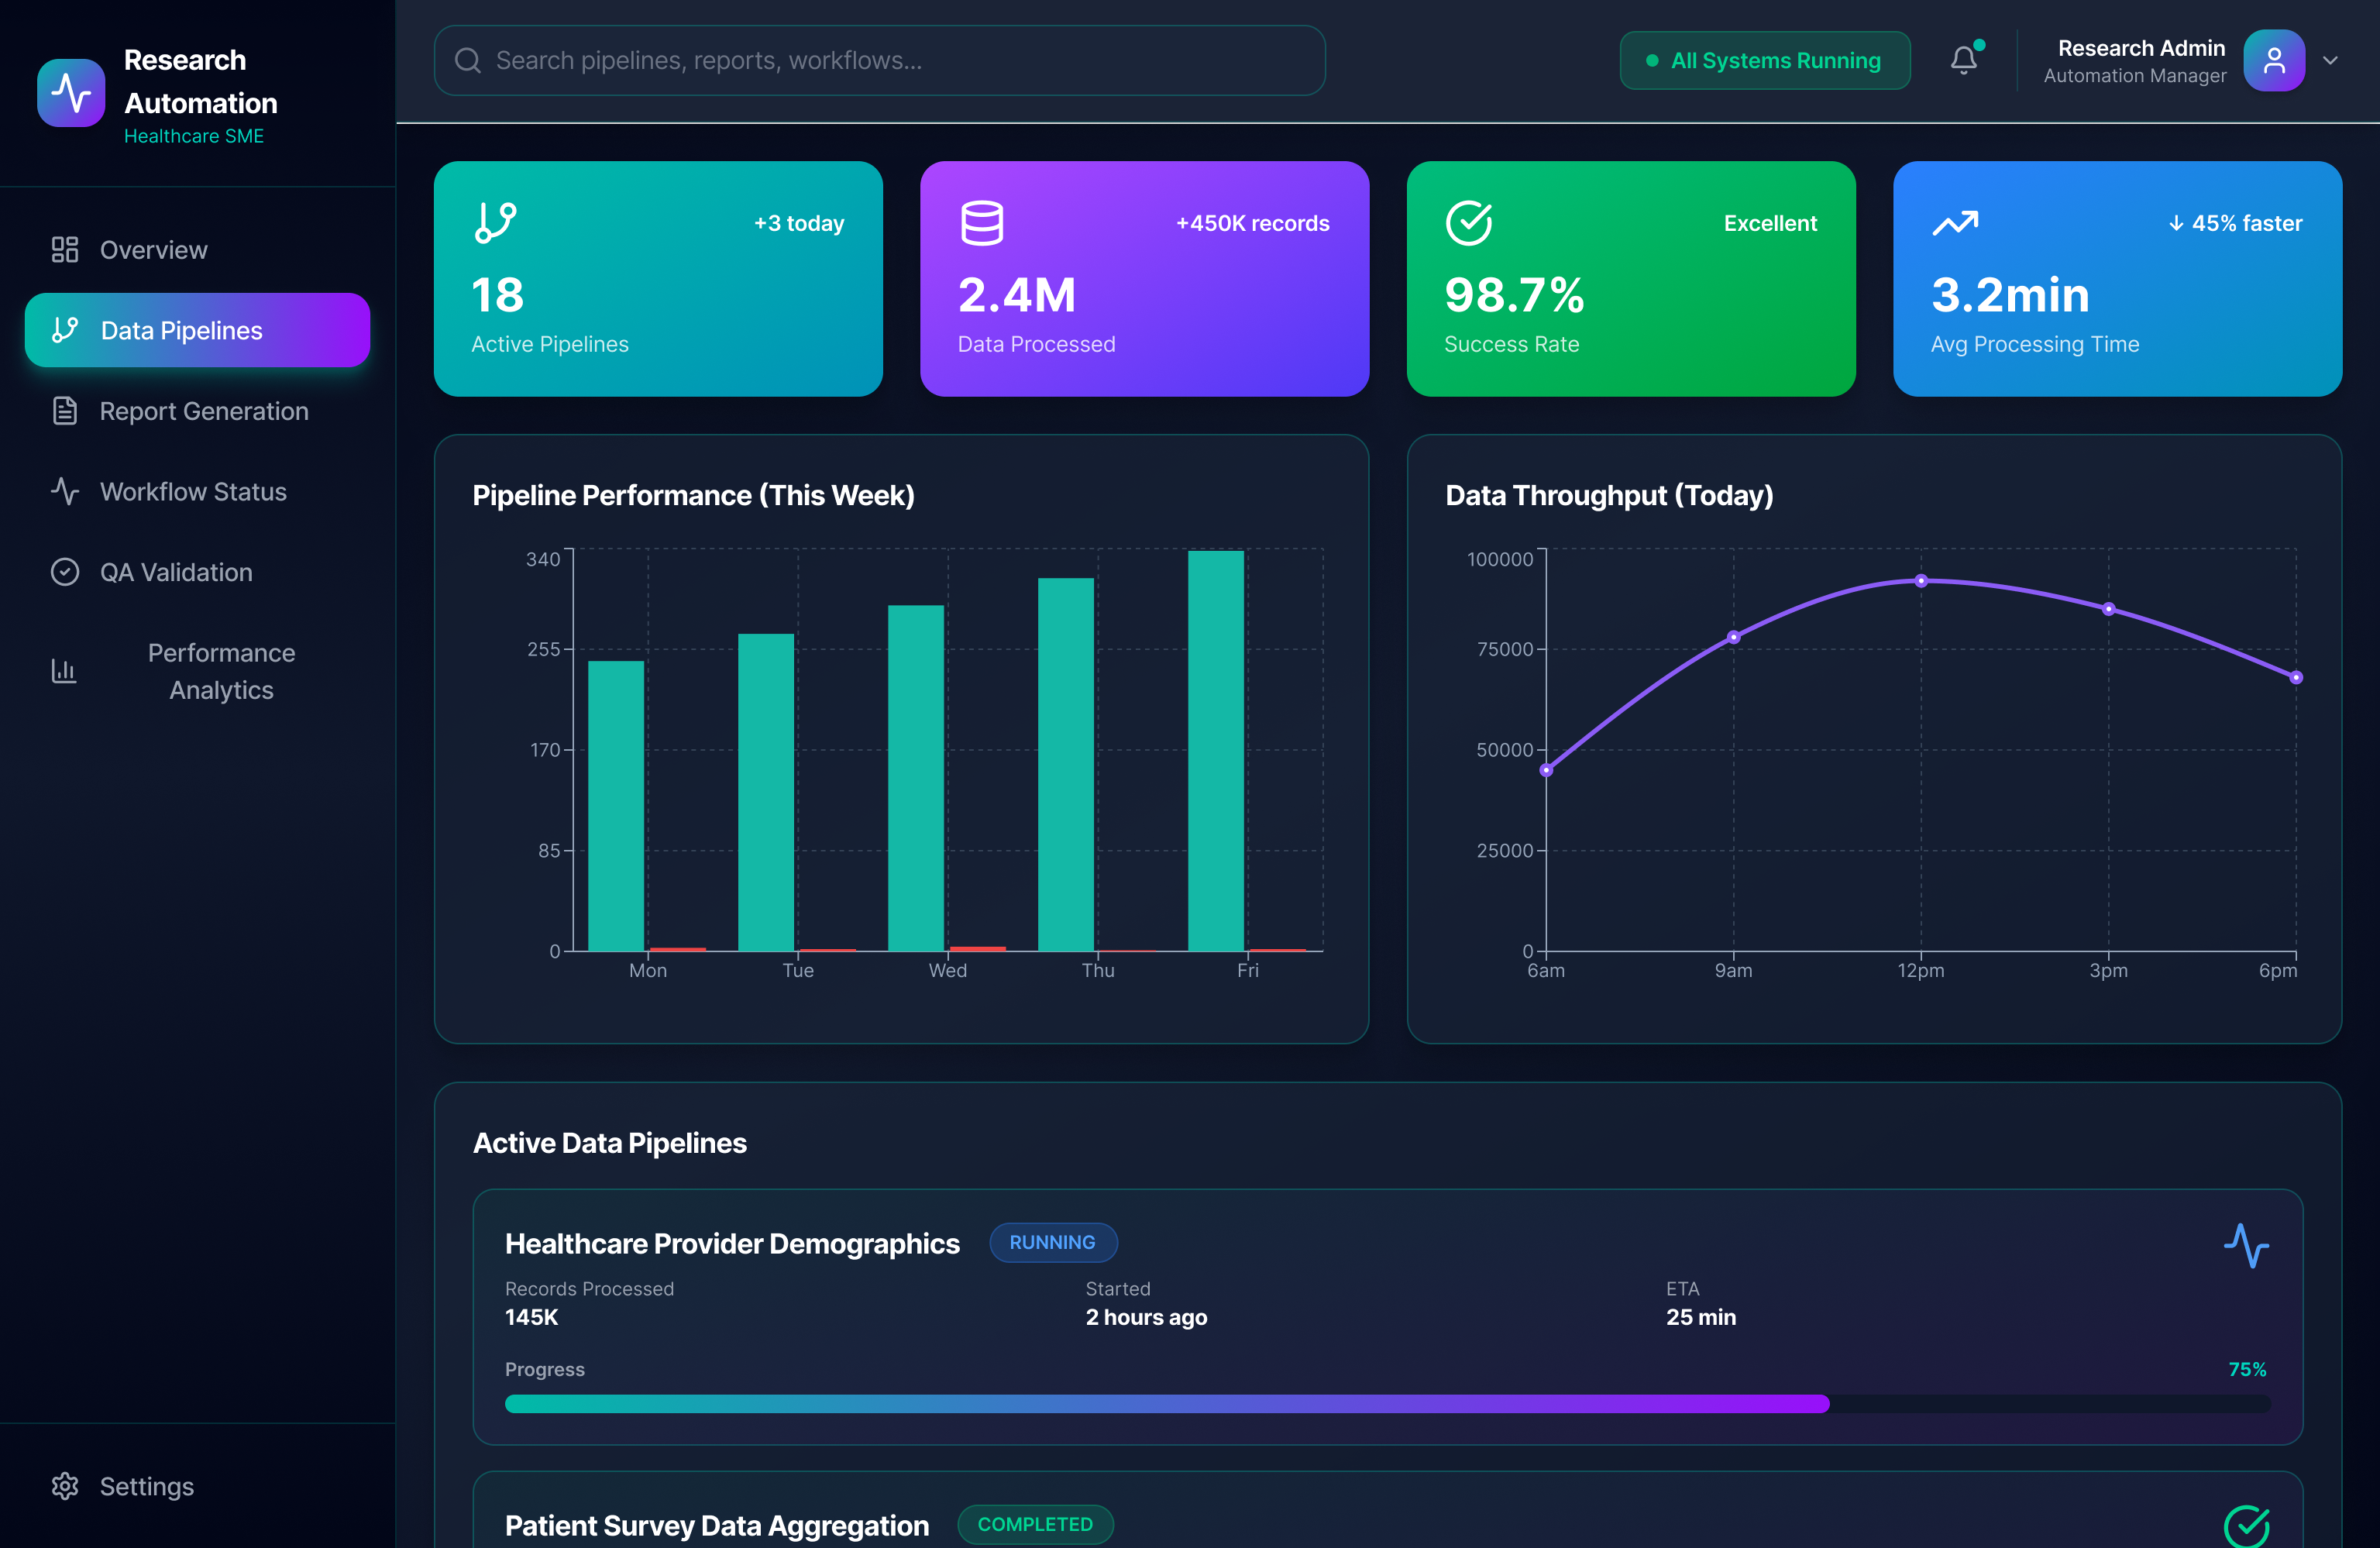The image size is (2380, 1548).
Task: Open the Performance Analytics chart icon
Action: click(x=64, y=671)
